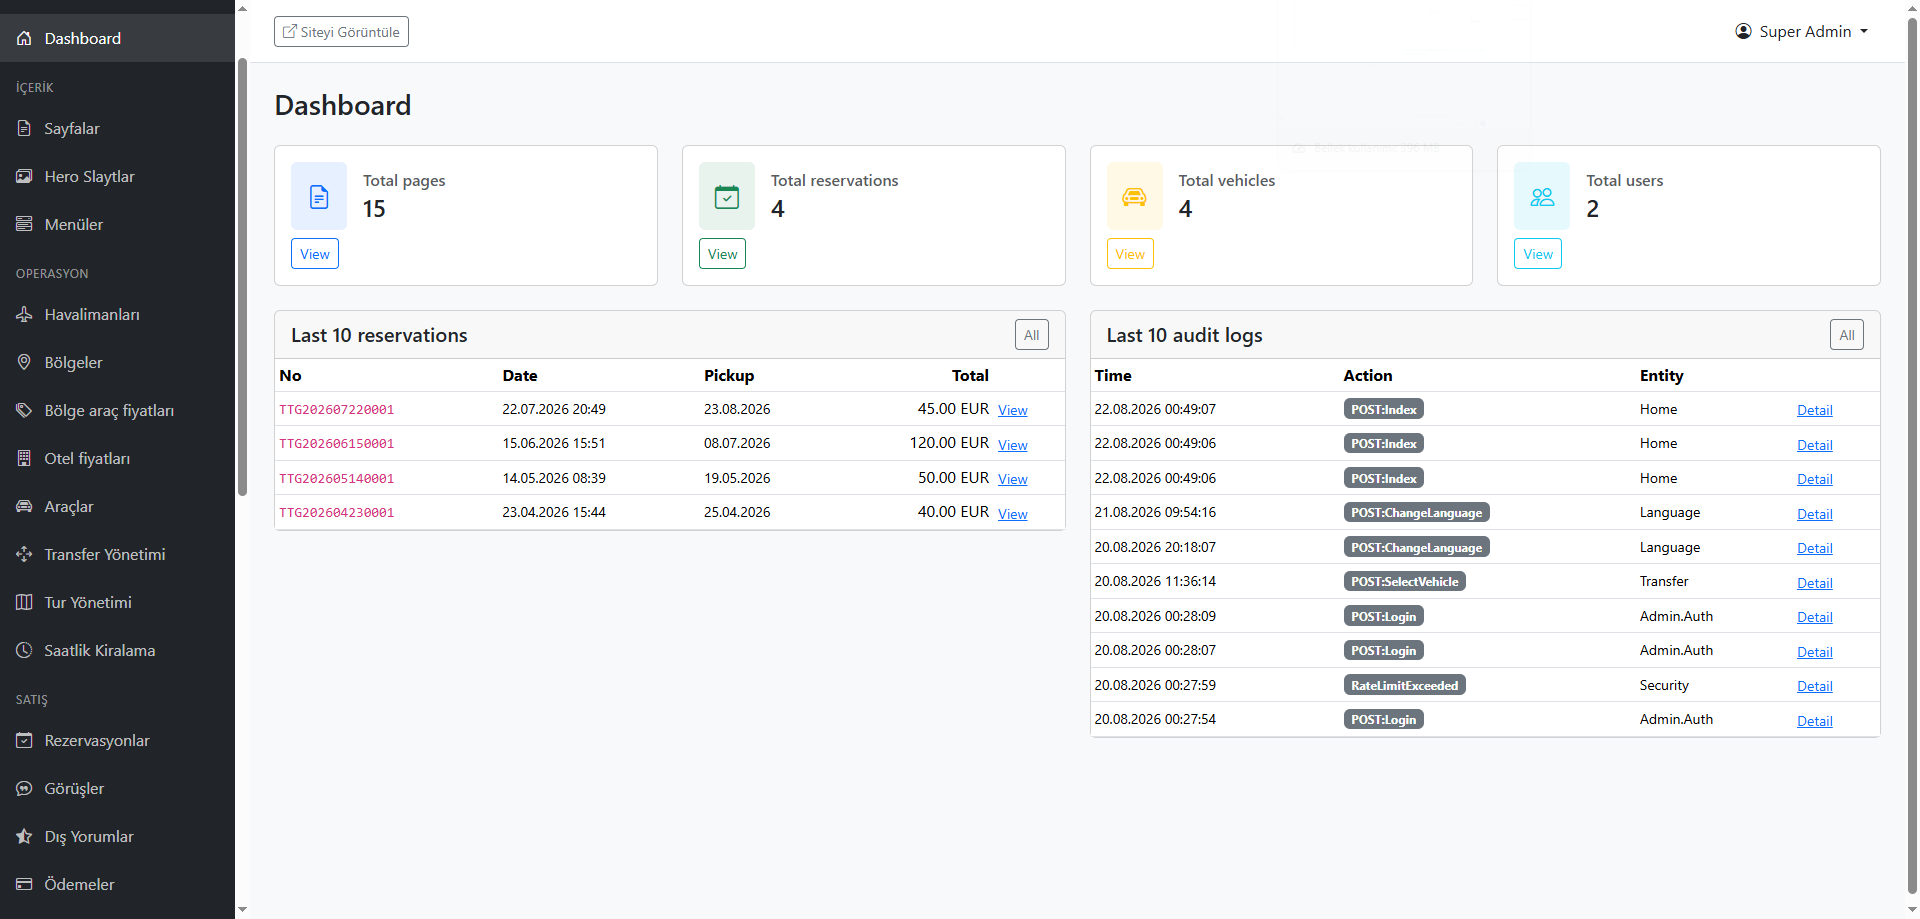Click the Dış Yorumlar star icon

[24, 836]
